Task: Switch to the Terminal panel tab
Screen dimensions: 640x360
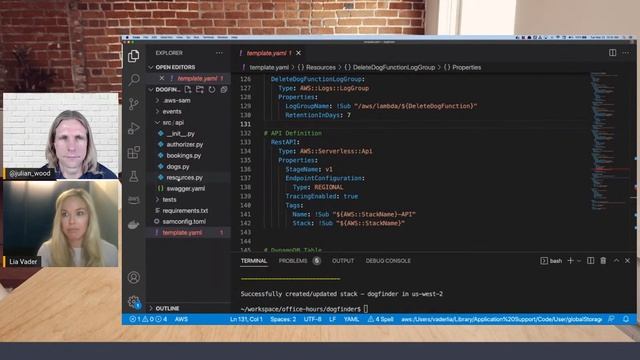Action: coord(253,261)
